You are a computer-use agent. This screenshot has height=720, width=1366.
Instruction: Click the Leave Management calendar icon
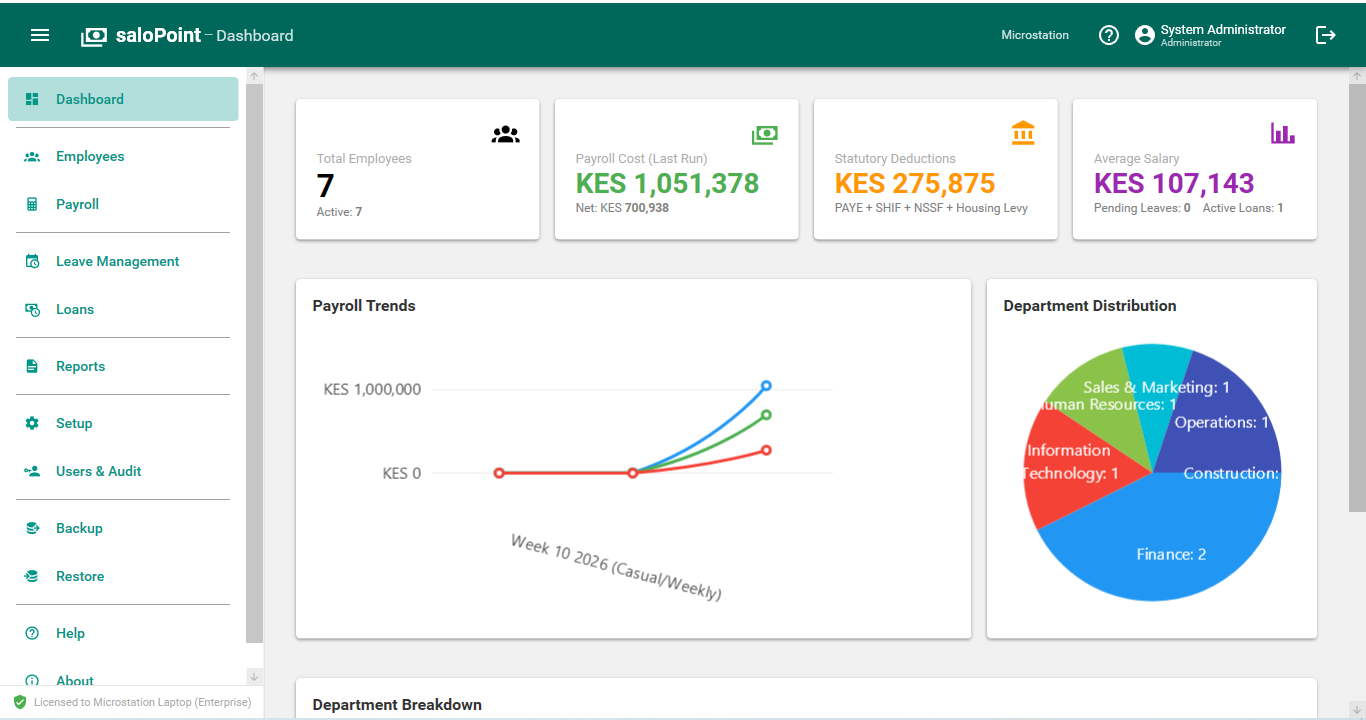pos(33,261)
